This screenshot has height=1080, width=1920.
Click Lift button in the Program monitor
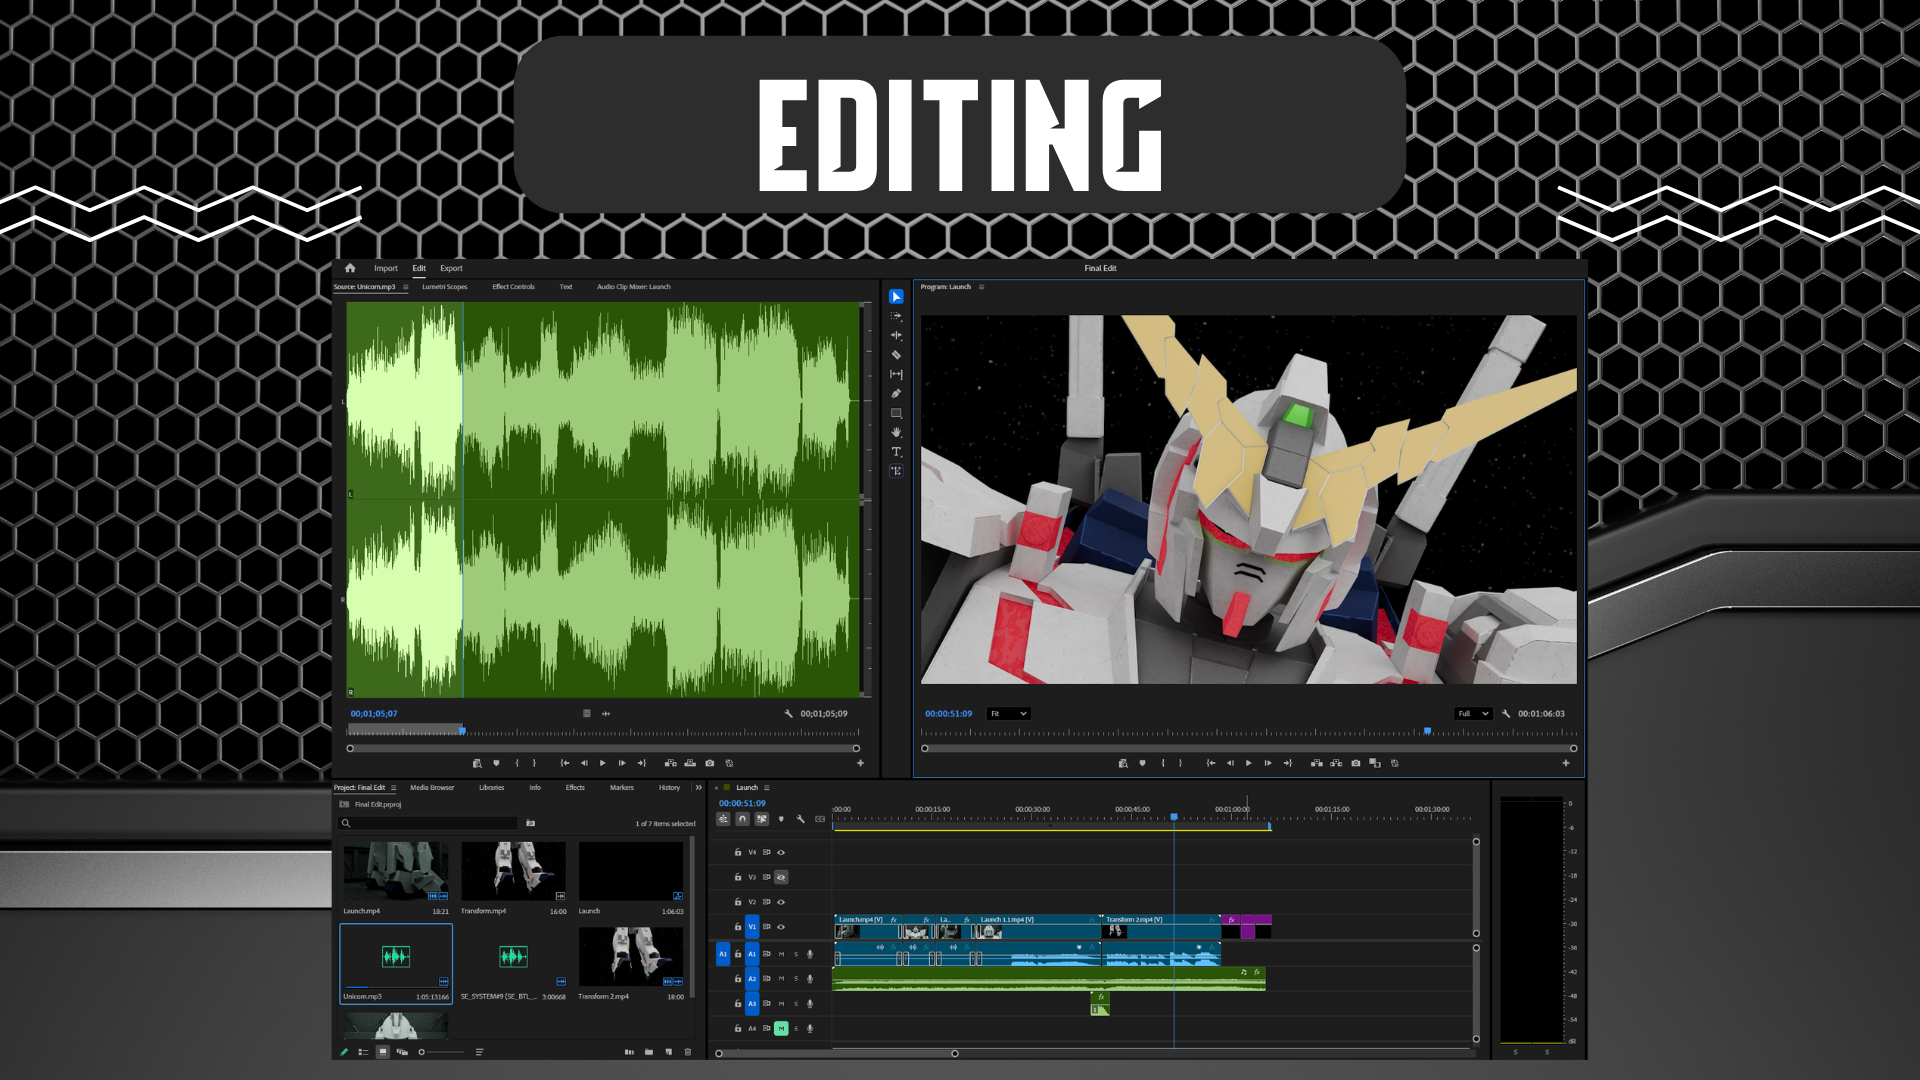pos(1317,763)
